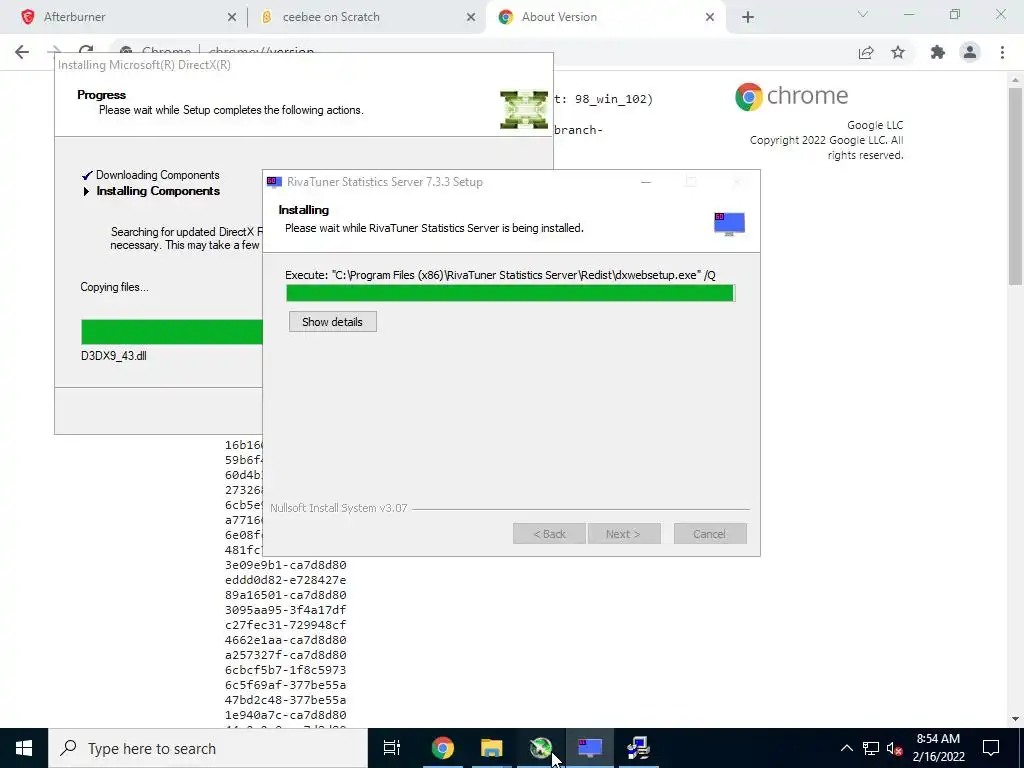Viewport: 1024px width, 768px height.
Task: Go back in Chrome
Action: coord(22,52)
